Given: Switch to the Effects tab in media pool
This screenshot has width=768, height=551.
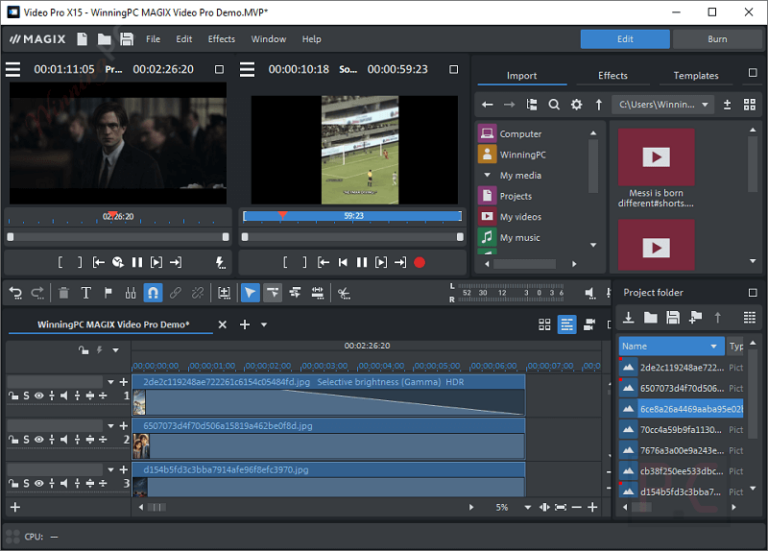Looking at the screenshot, I should coord(613,75).
